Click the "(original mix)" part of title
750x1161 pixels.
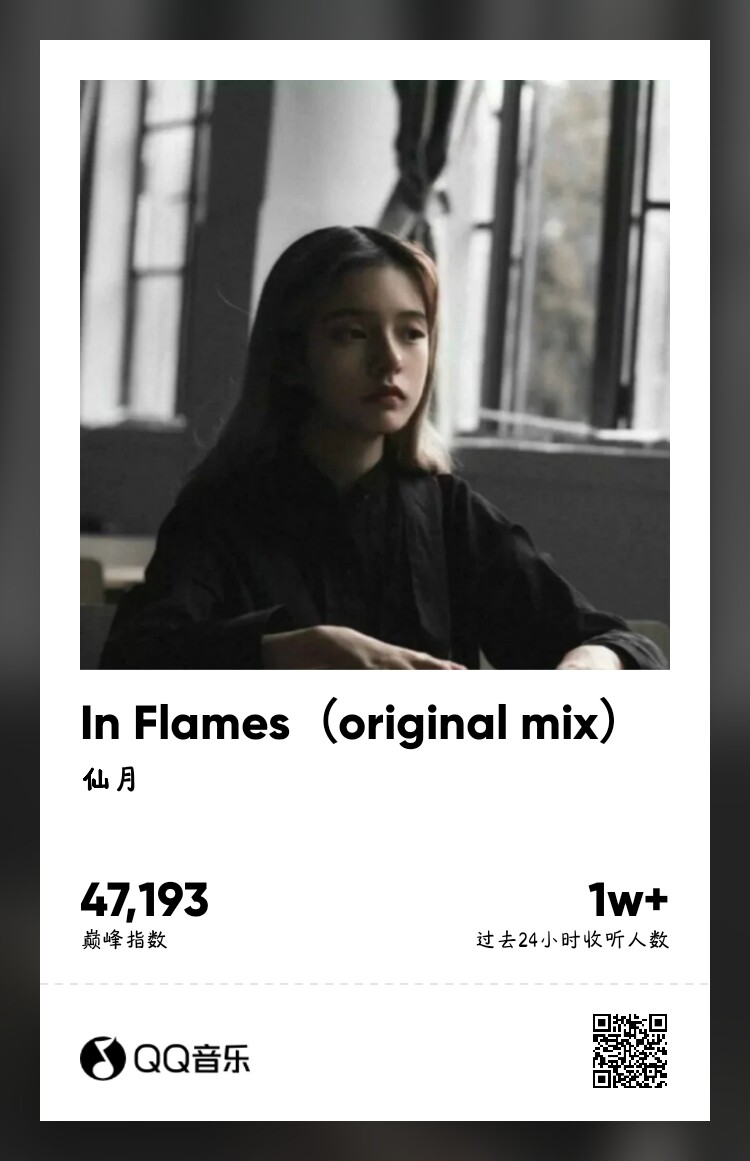(x=468, y=724)
